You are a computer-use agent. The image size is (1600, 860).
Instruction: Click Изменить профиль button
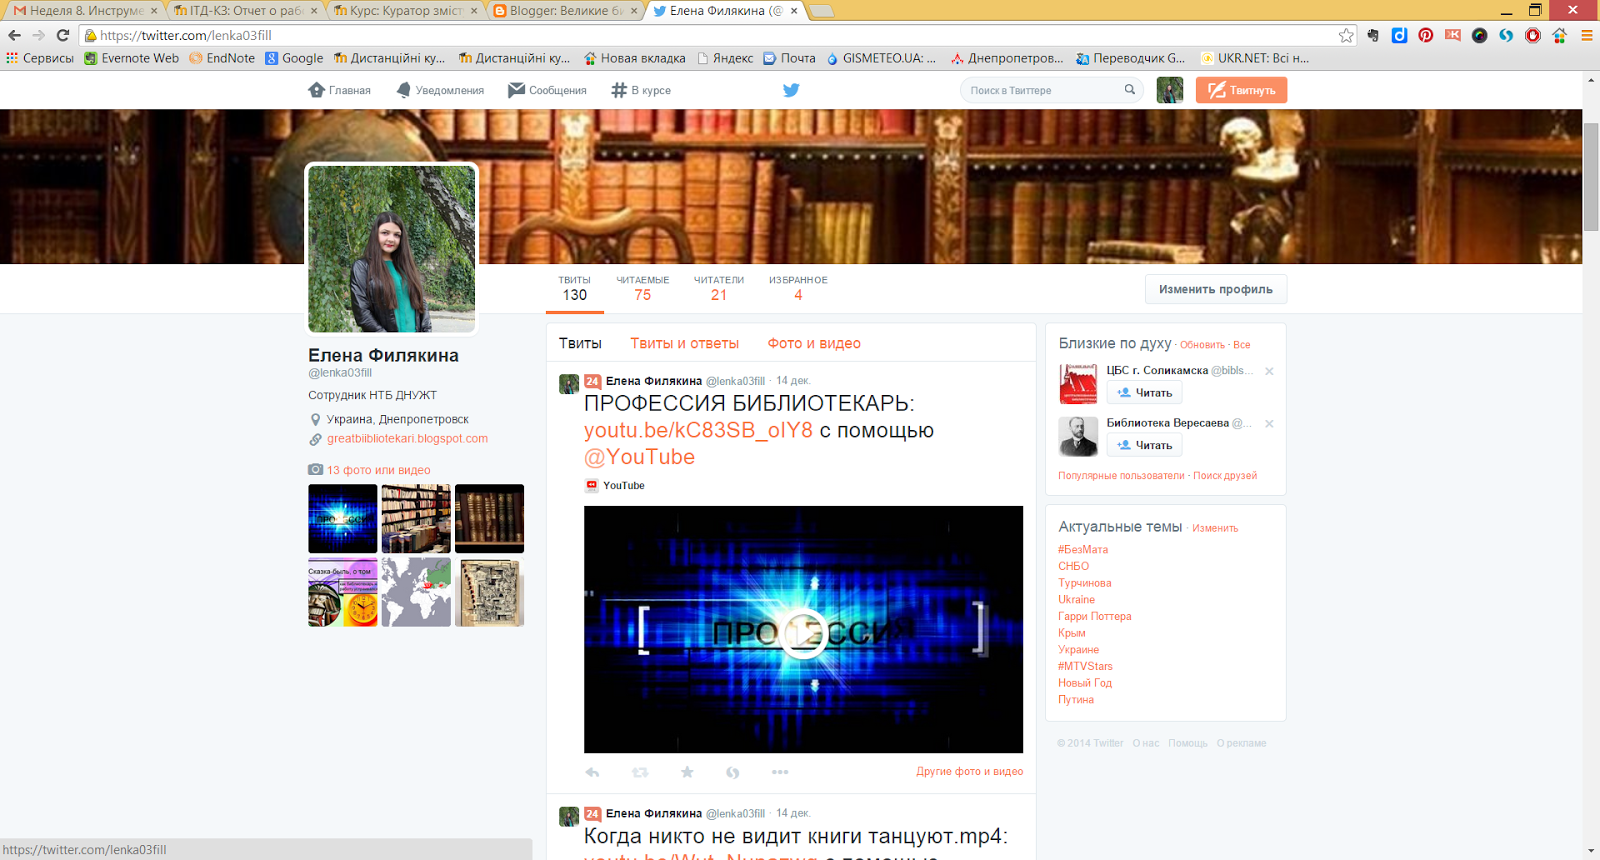click(1216, 289)
